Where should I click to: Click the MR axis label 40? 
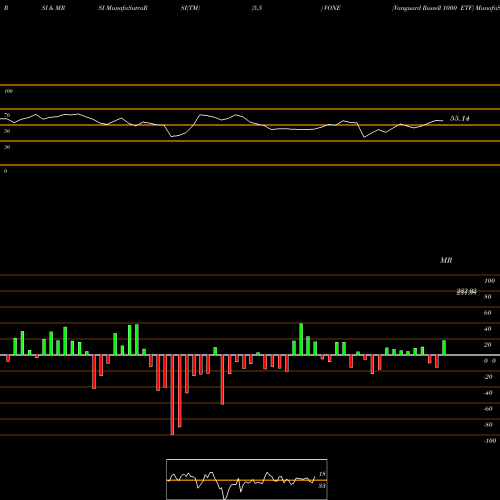(487, 329)
